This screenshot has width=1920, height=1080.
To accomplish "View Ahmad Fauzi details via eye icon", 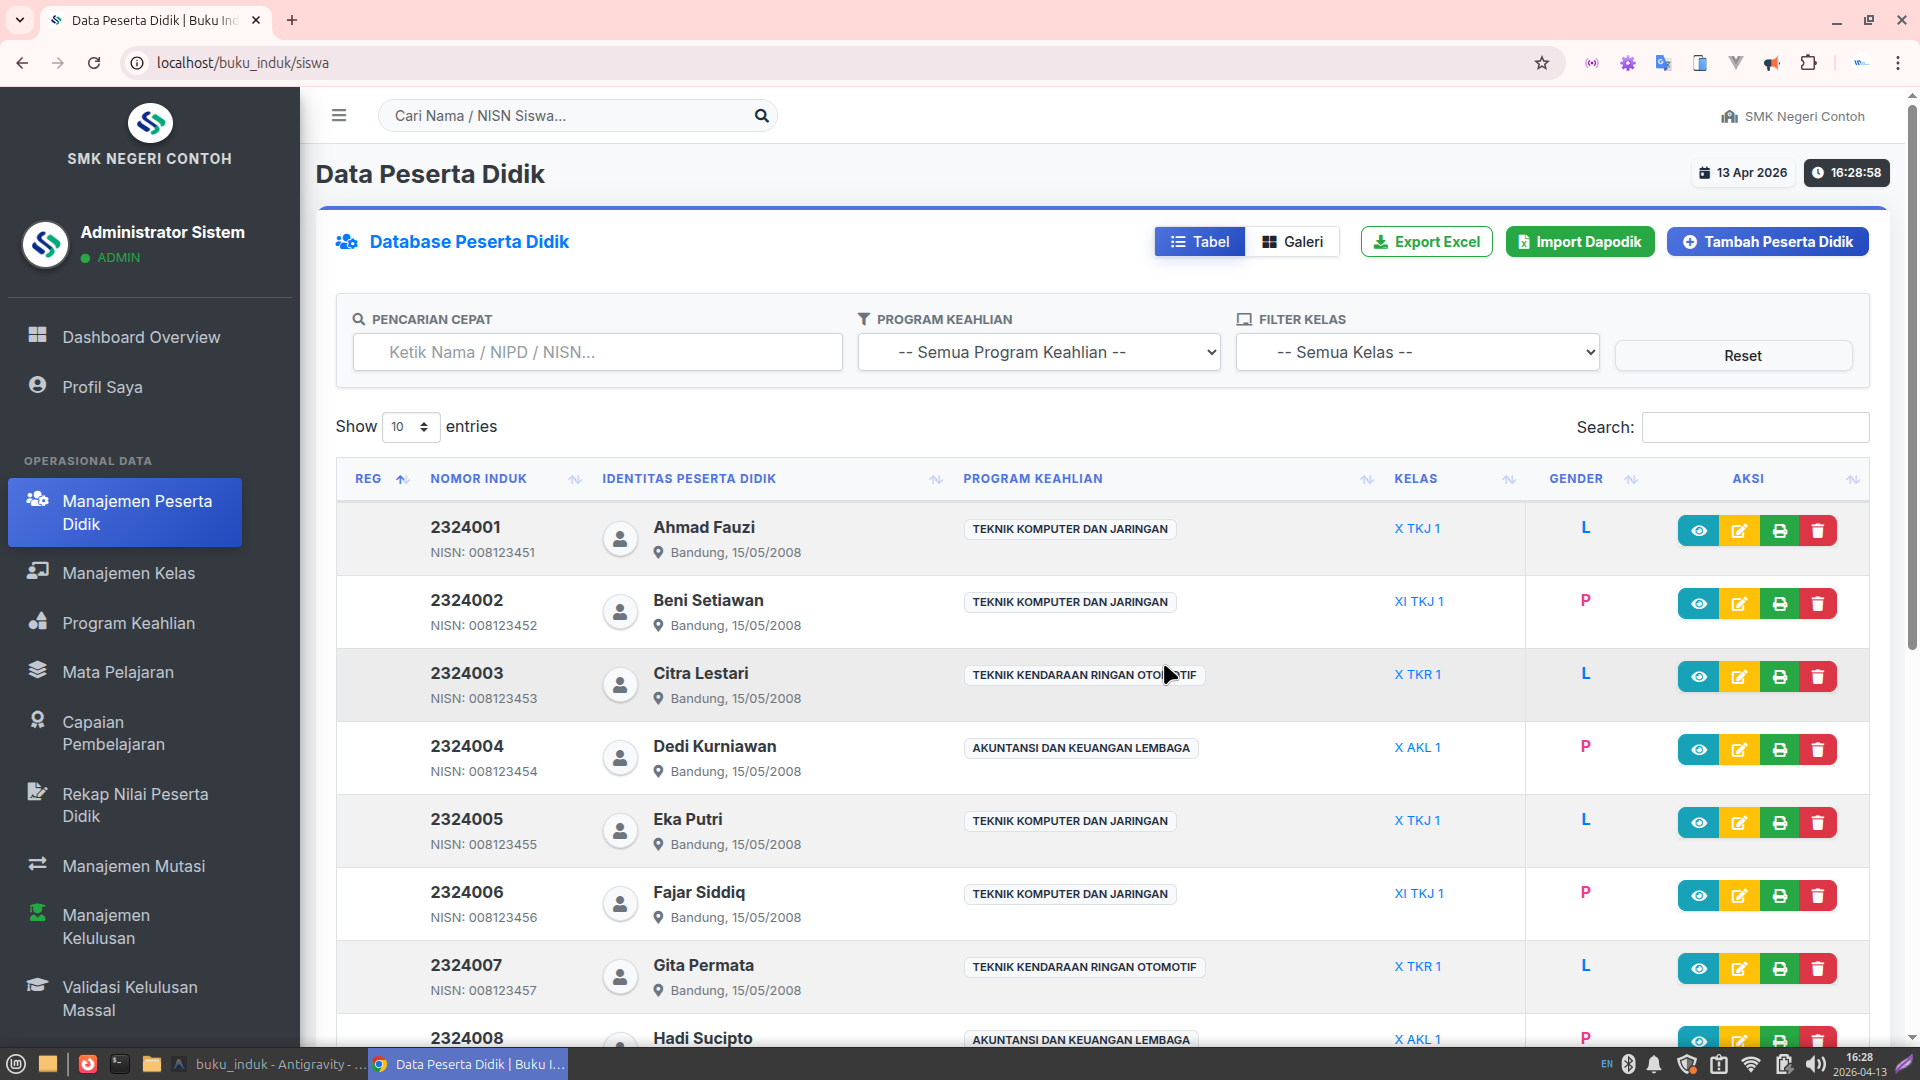I will [x=1698, y=531].
